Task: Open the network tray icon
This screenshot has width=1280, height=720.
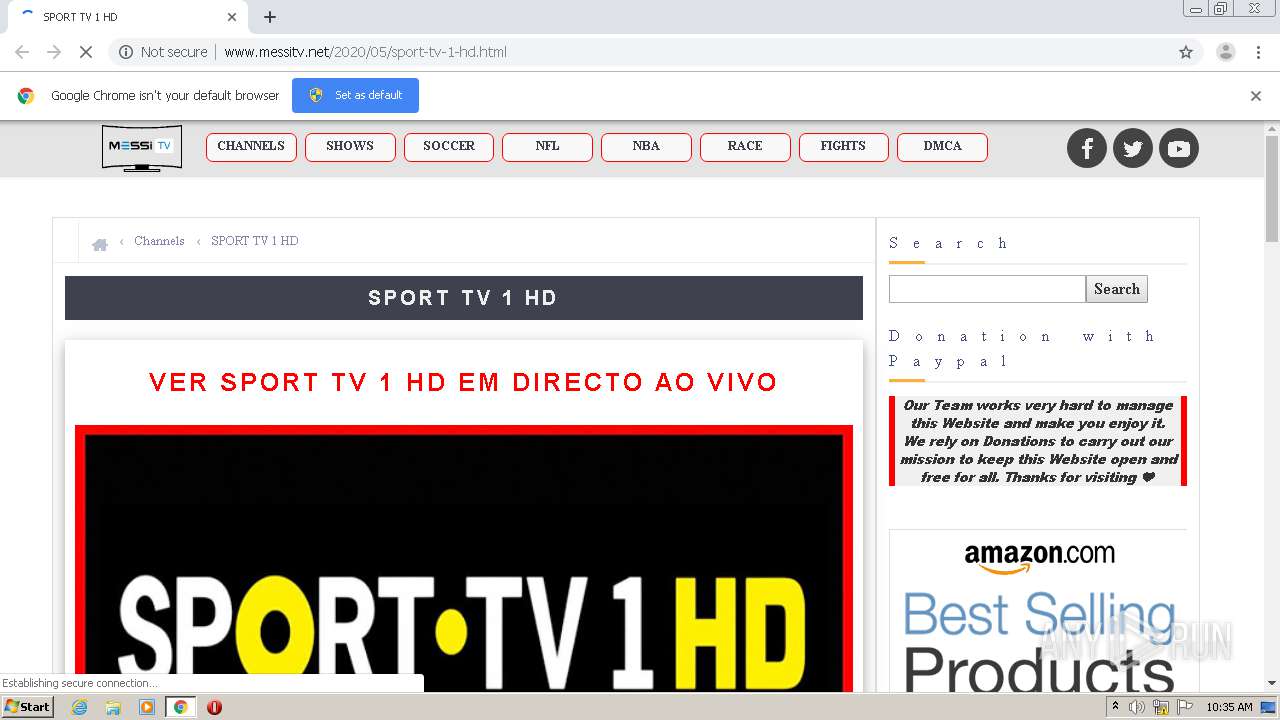Action: tap(1161, 707)
